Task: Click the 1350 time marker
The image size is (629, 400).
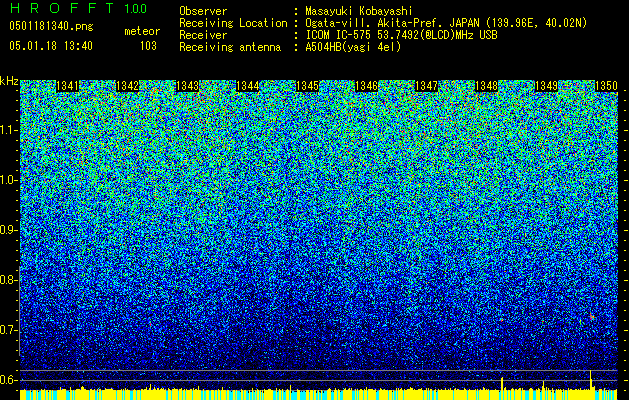Action: pos(606,86)
